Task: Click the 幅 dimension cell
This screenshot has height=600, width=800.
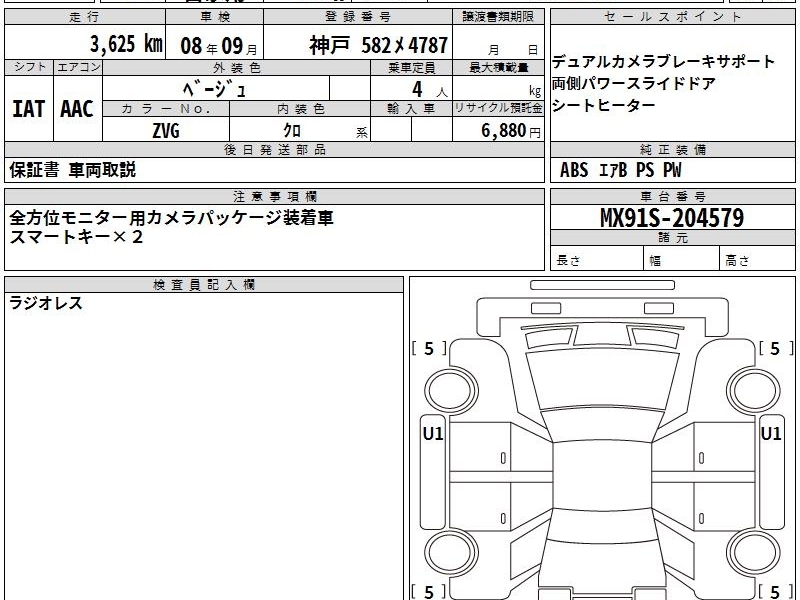Action: tap(682, 258)
